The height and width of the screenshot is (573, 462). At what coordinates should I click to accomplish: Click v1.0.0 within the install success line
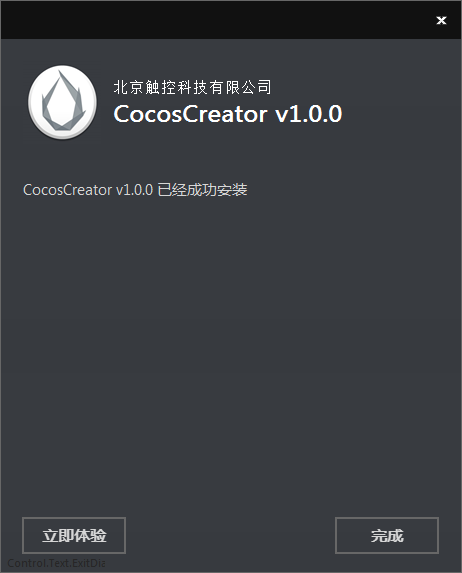[134, 190]
